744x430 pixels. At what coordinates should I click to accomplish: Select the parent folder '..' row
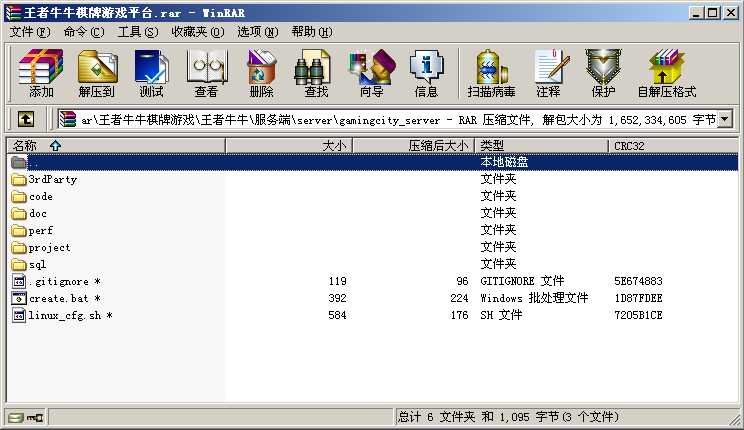click(372, 162)
